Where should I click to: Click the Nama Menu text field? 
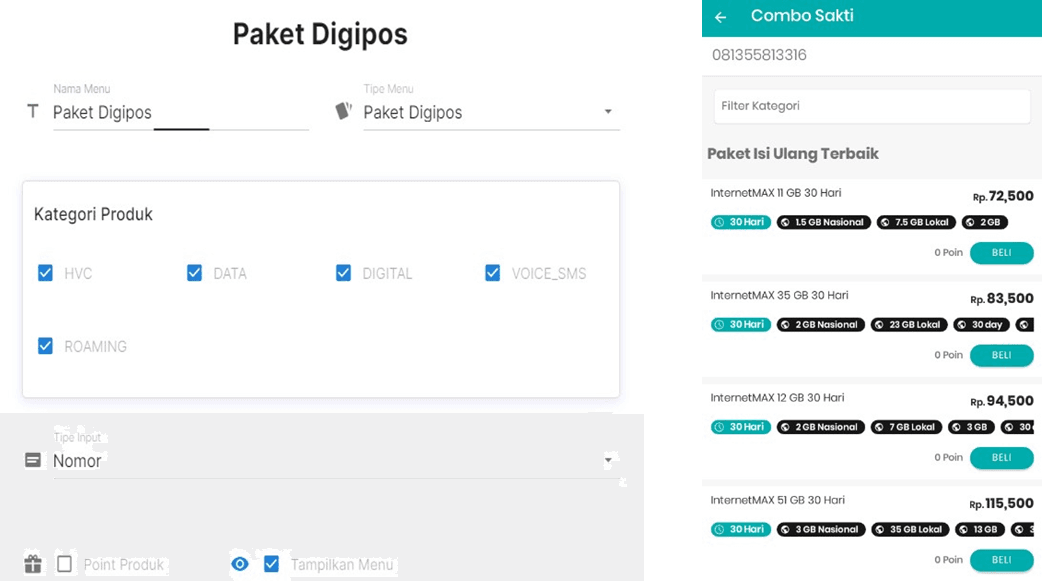coord(180,113)
